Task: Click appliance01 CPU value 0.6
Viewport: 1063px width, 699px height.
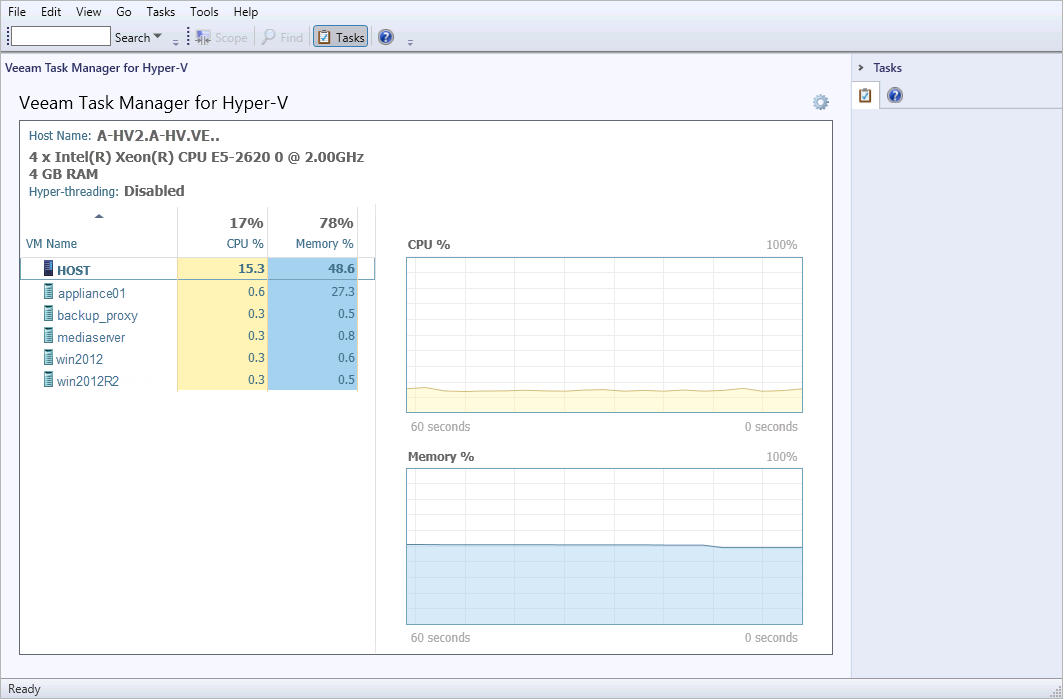Action: 256,292
